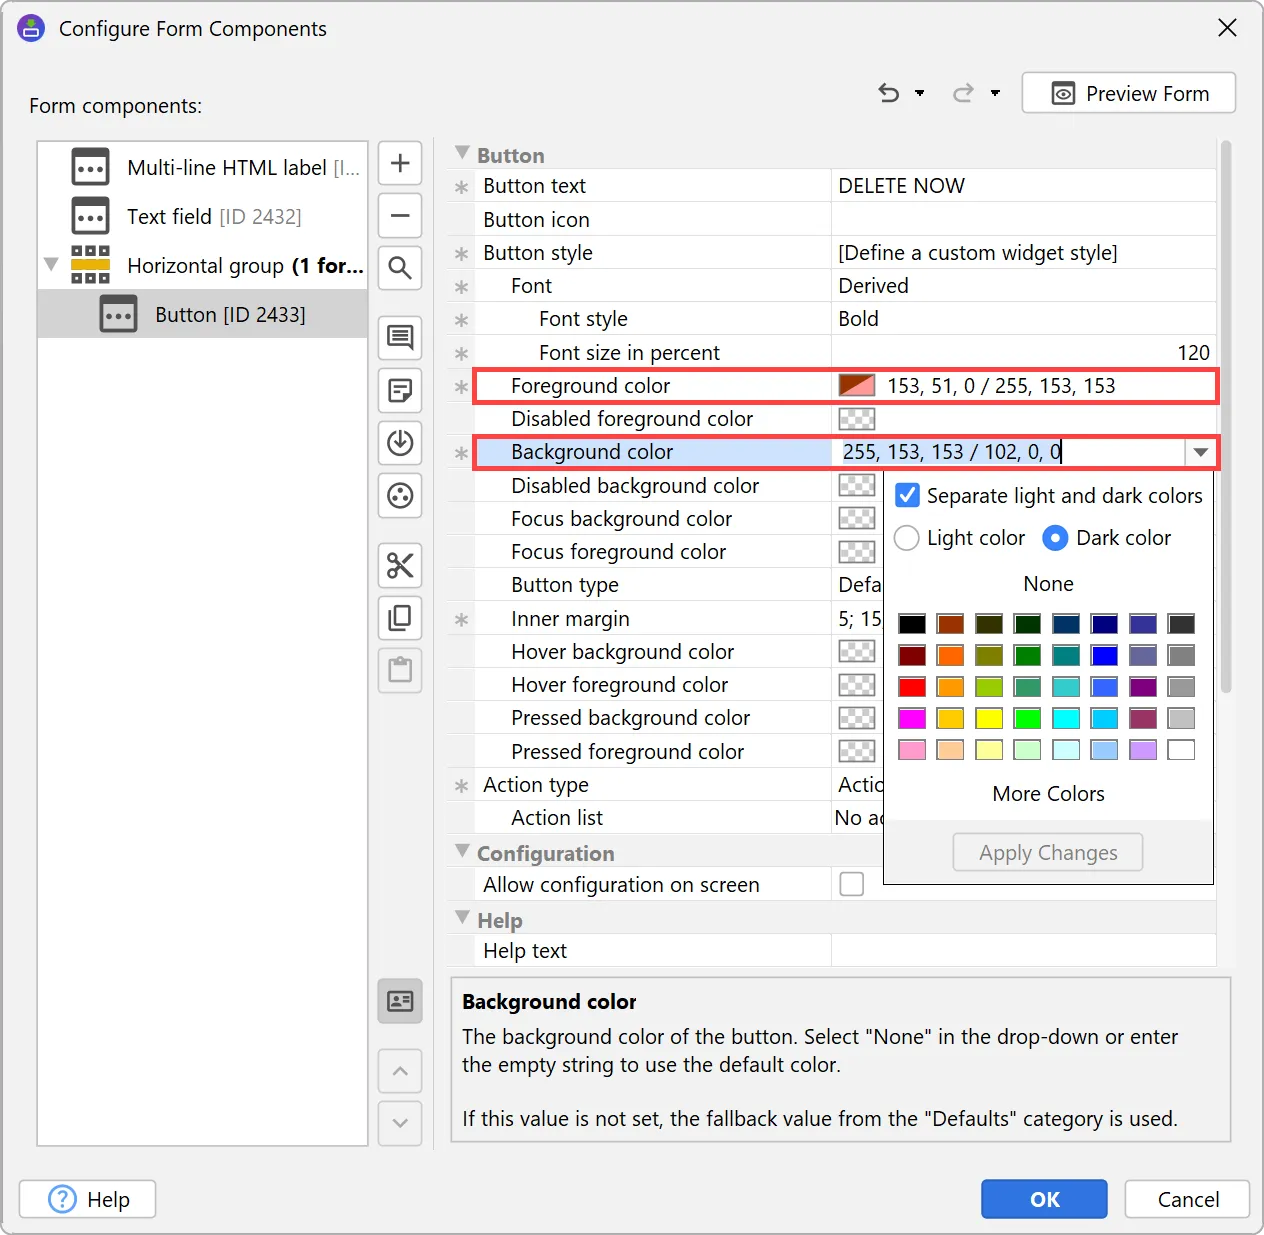The width and height of the screenshot is (1264, 1235).
Task: Uncheck Separate light and dark colors
Action: pyautogui.click(x=906, y=495)
